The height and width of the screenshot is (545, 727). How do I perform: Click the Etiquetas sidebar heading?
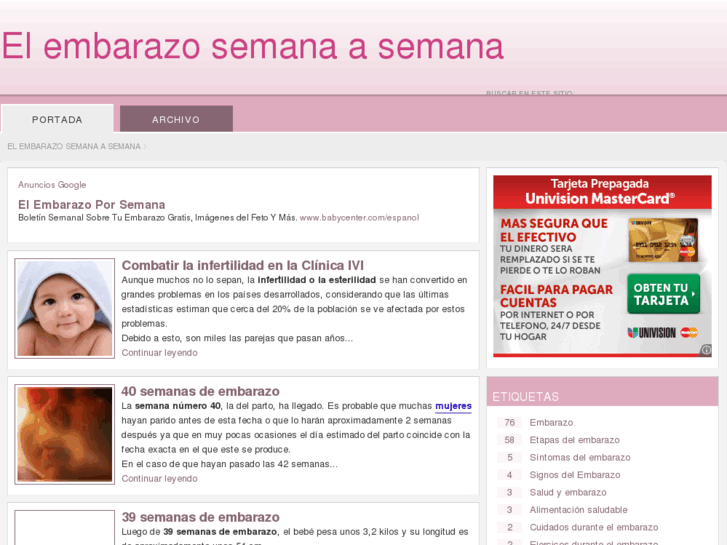tap(525, 397)
